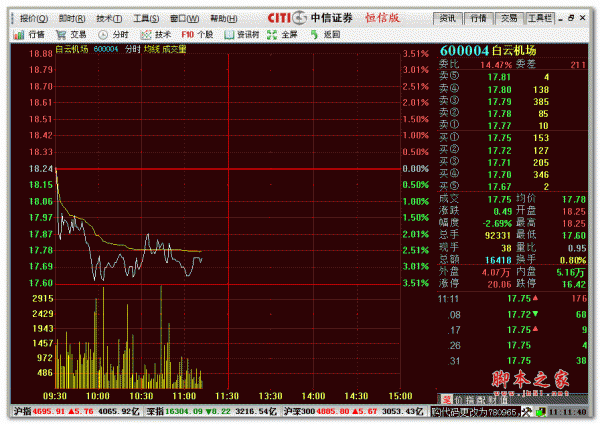Open the 工具(S) menu
The height and width of the screenshot is (424, 600).
[x=146, y=18]
